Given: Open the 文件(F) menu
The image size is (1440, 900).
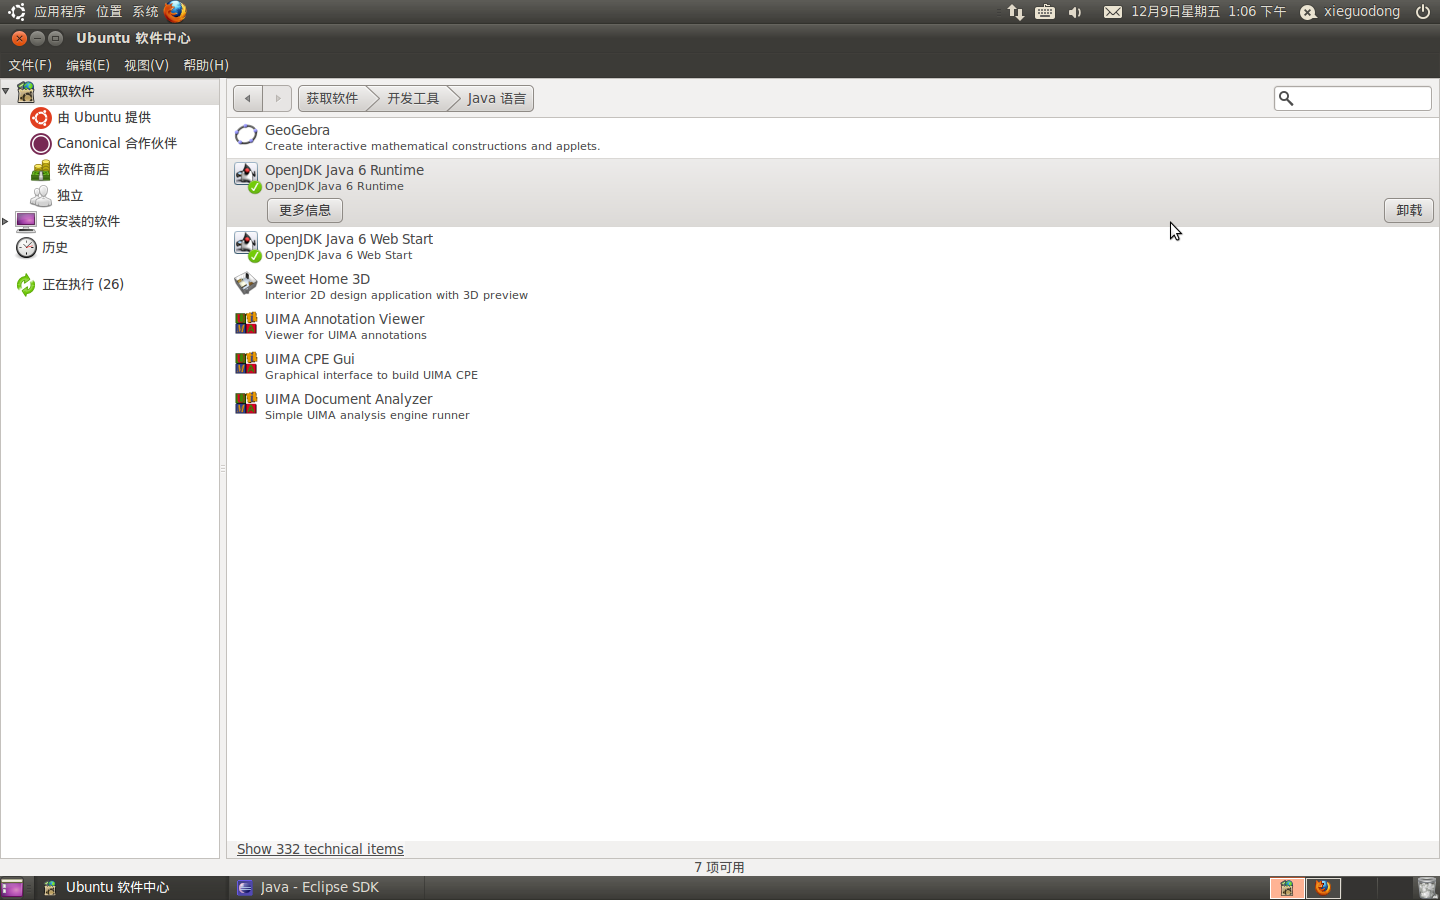Looking at the screenshot, I should 30,65.
